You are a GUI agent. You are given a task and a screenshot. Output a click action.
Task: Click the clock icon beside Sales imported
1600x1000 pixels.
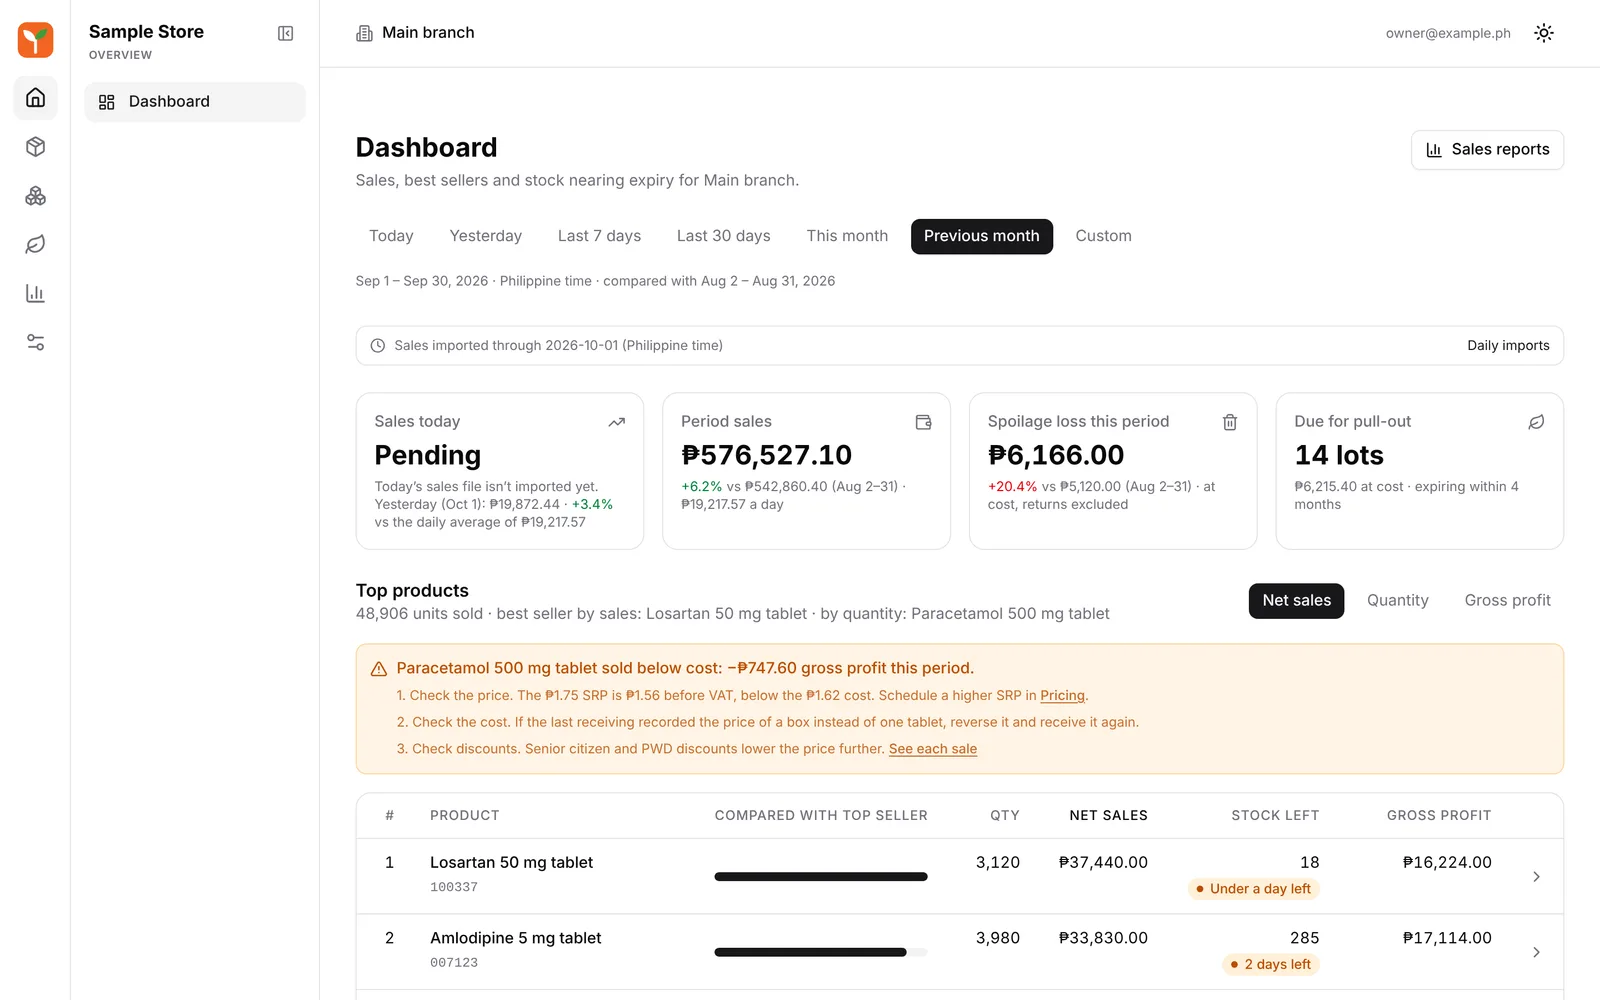378,346
